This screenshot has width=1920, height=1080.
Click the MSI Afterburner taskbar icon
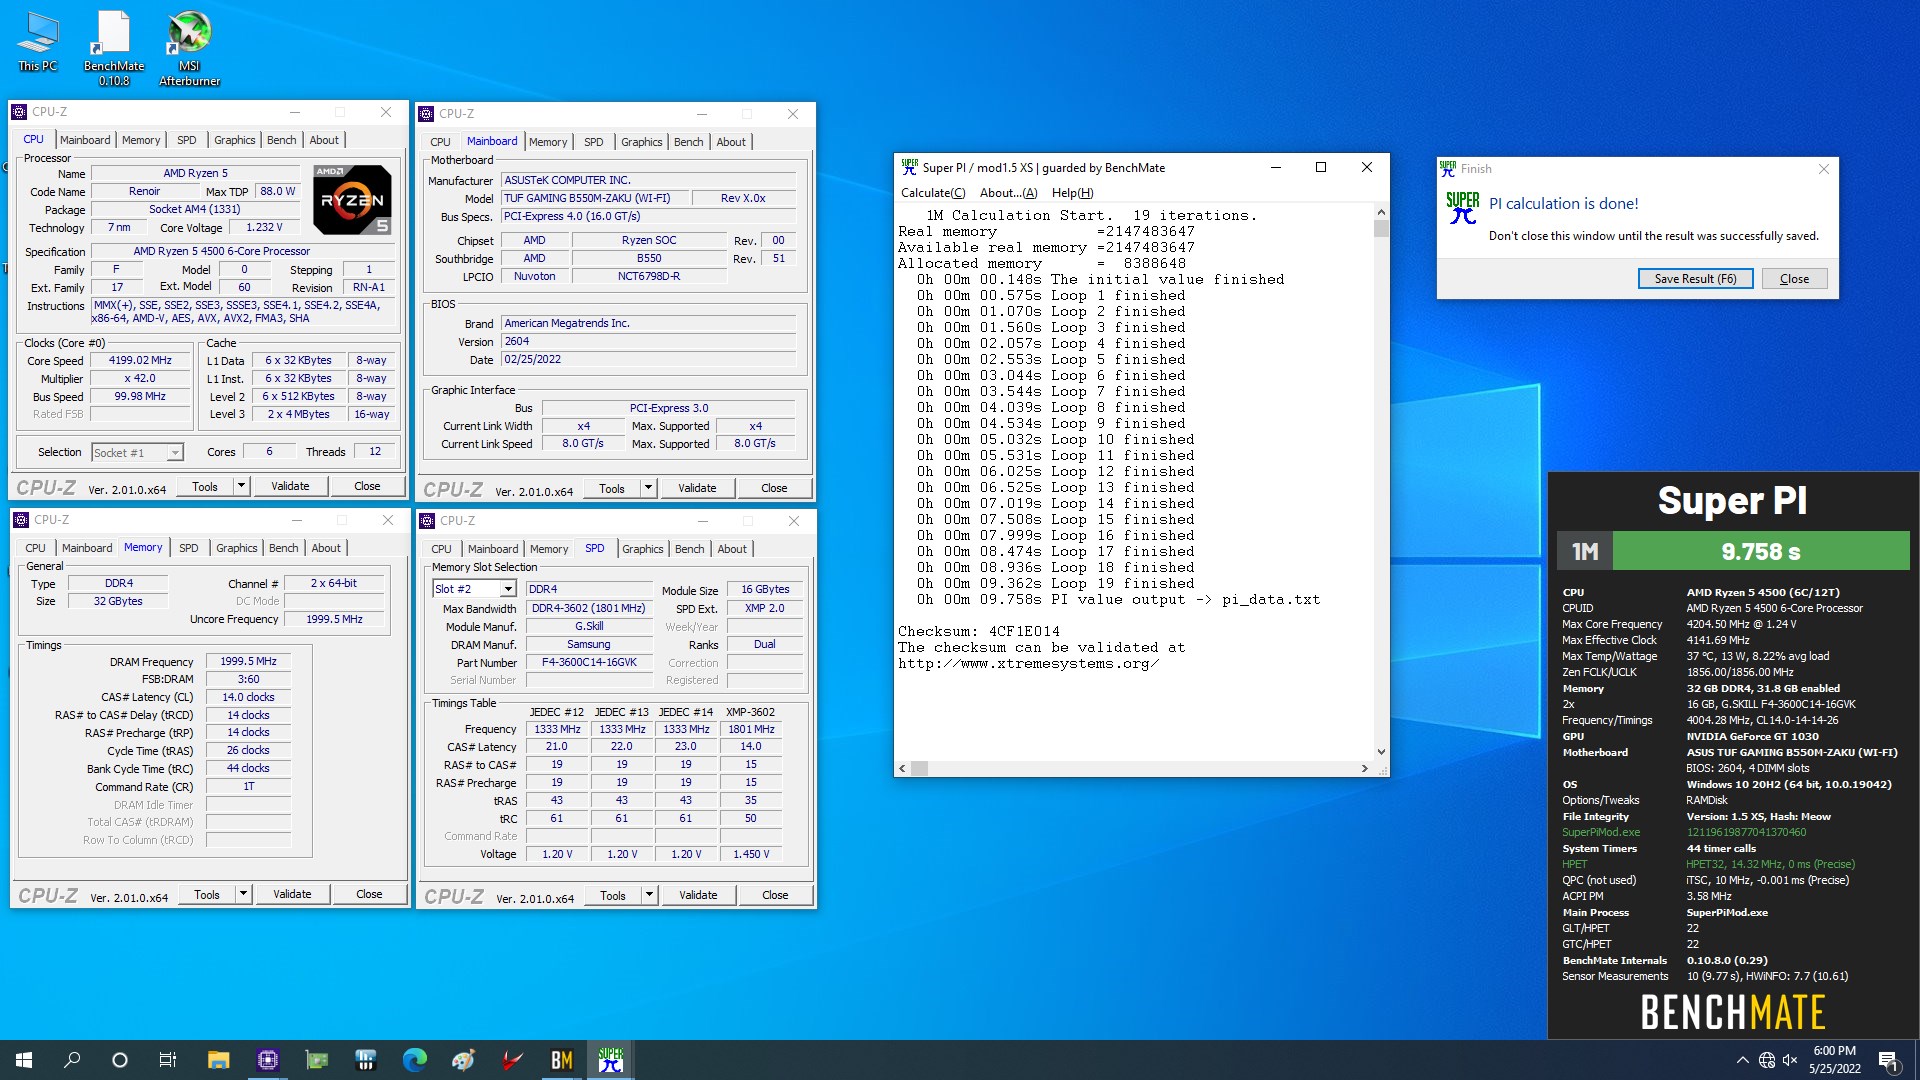click(x=512, y=1060)
